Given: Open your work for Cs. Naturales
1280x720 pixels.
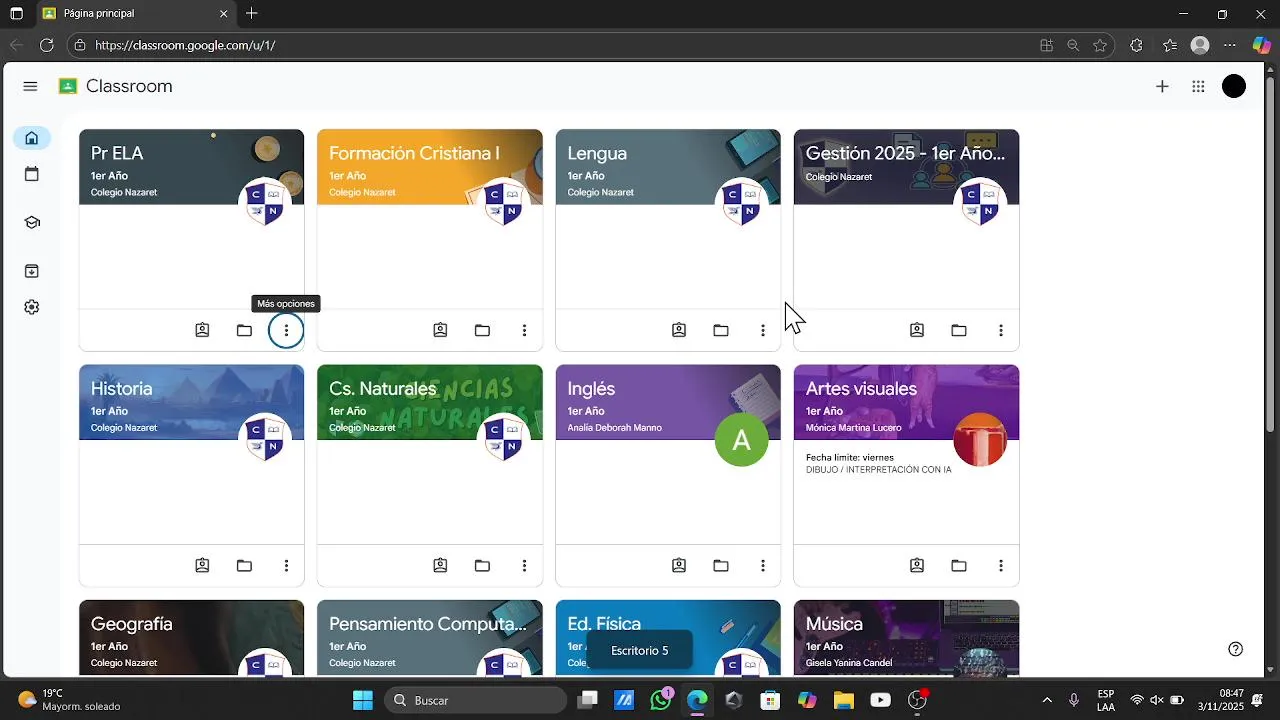Looking at the screenshot, I should click(440, 565).
